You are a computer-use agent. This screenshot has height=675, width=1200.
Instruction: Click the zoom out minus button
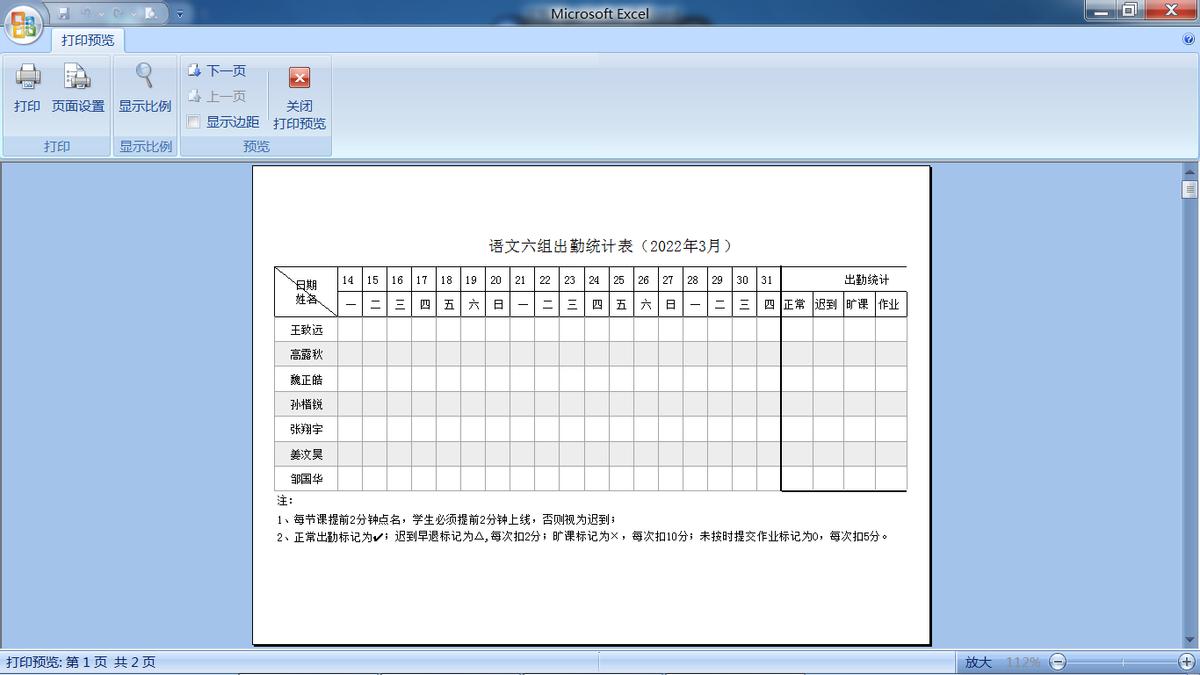click(x=1057, y=661)
